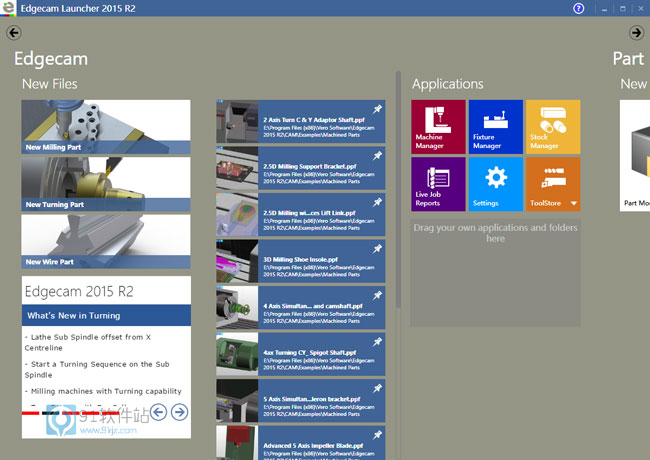The image size is (650, 460).
Task: Create a New Turning Part
Action: [106, 184]
